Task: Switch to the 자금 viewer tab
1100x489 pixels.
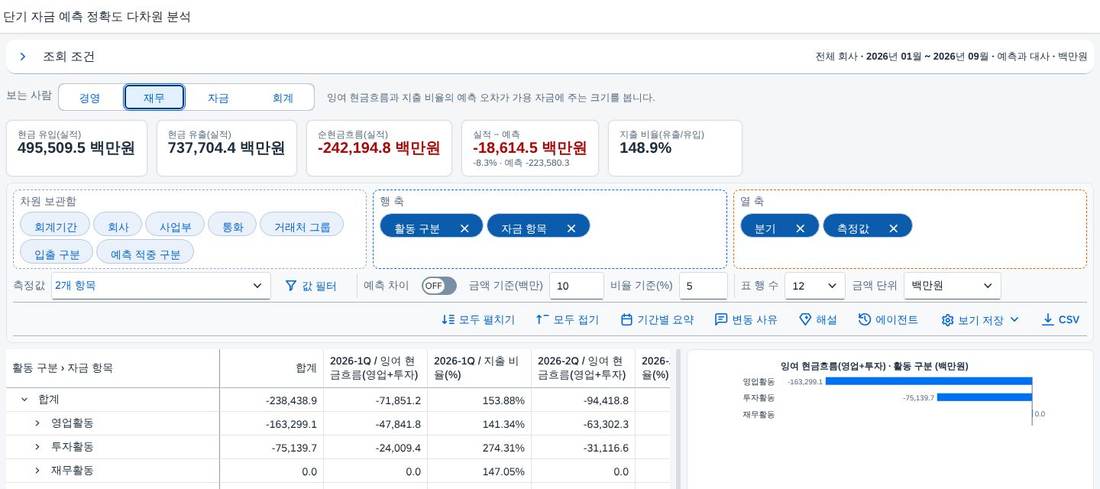Action: (218, 98)
